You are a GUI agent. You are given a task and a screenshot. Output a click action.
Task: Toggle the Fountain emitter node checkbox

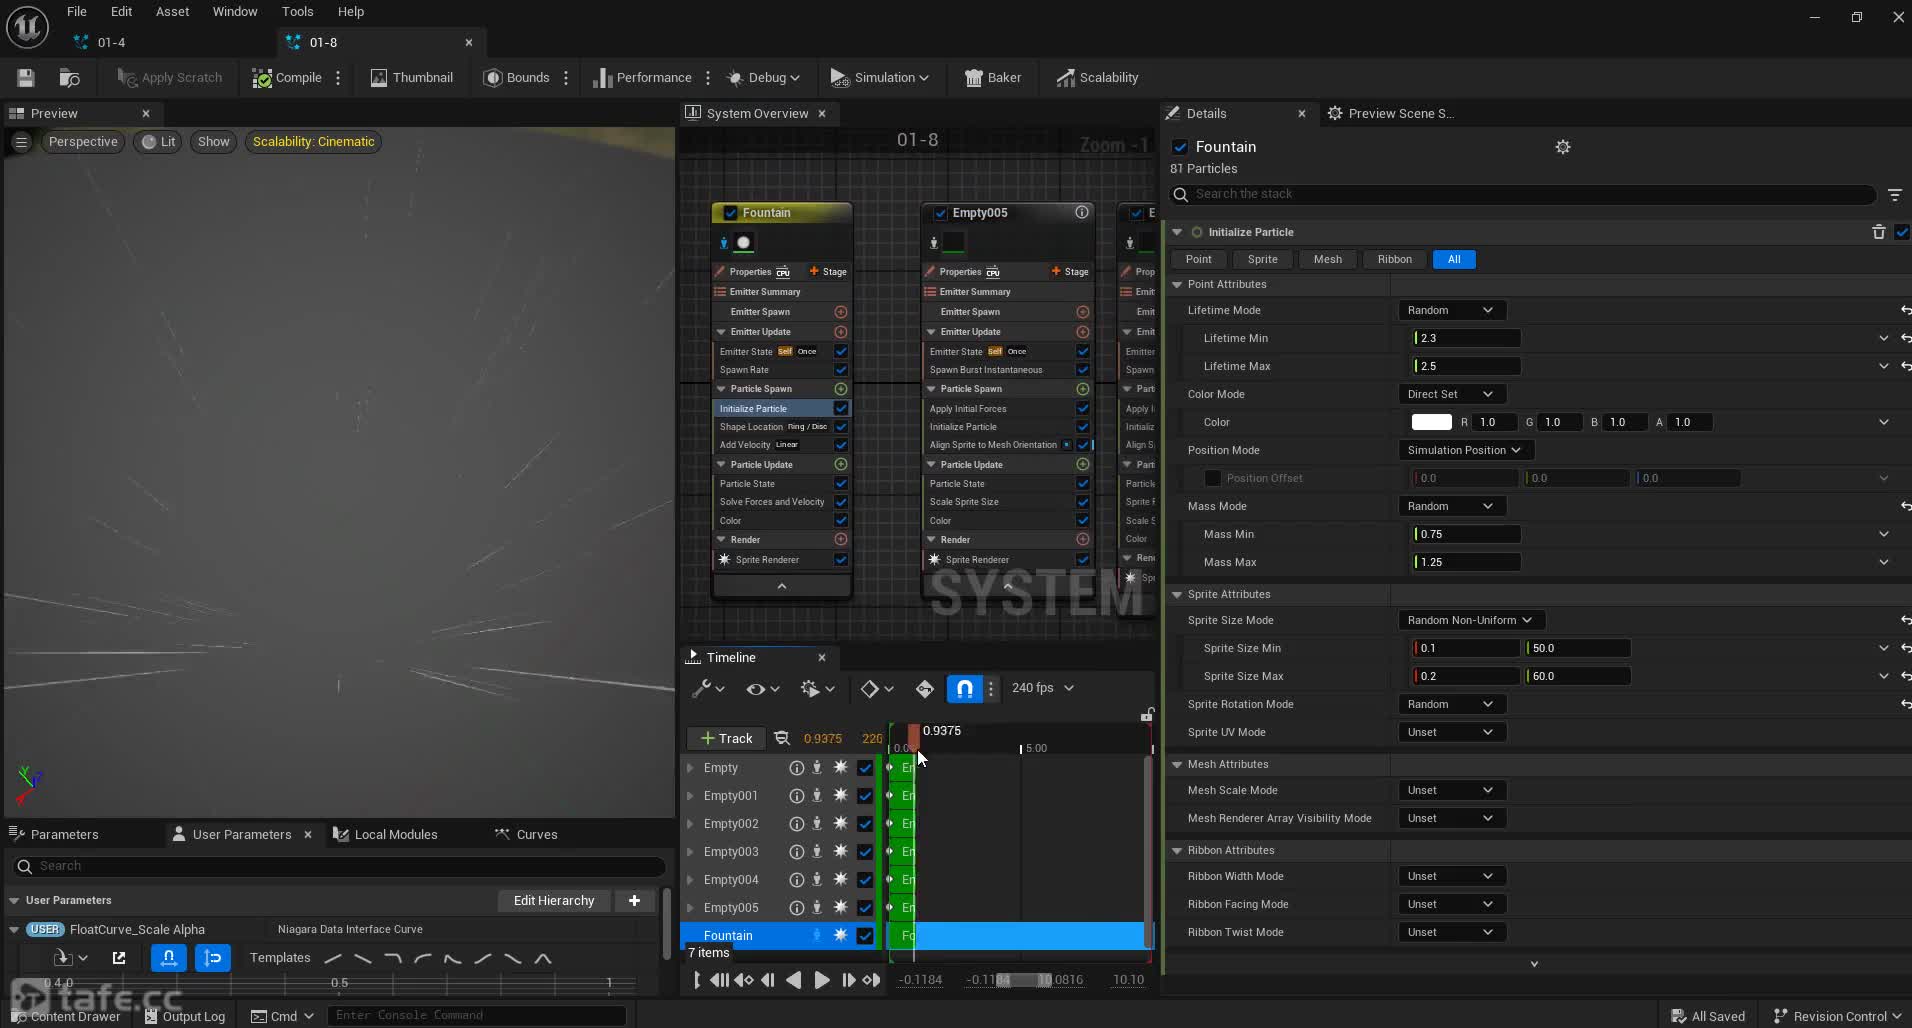click(730, 213)
